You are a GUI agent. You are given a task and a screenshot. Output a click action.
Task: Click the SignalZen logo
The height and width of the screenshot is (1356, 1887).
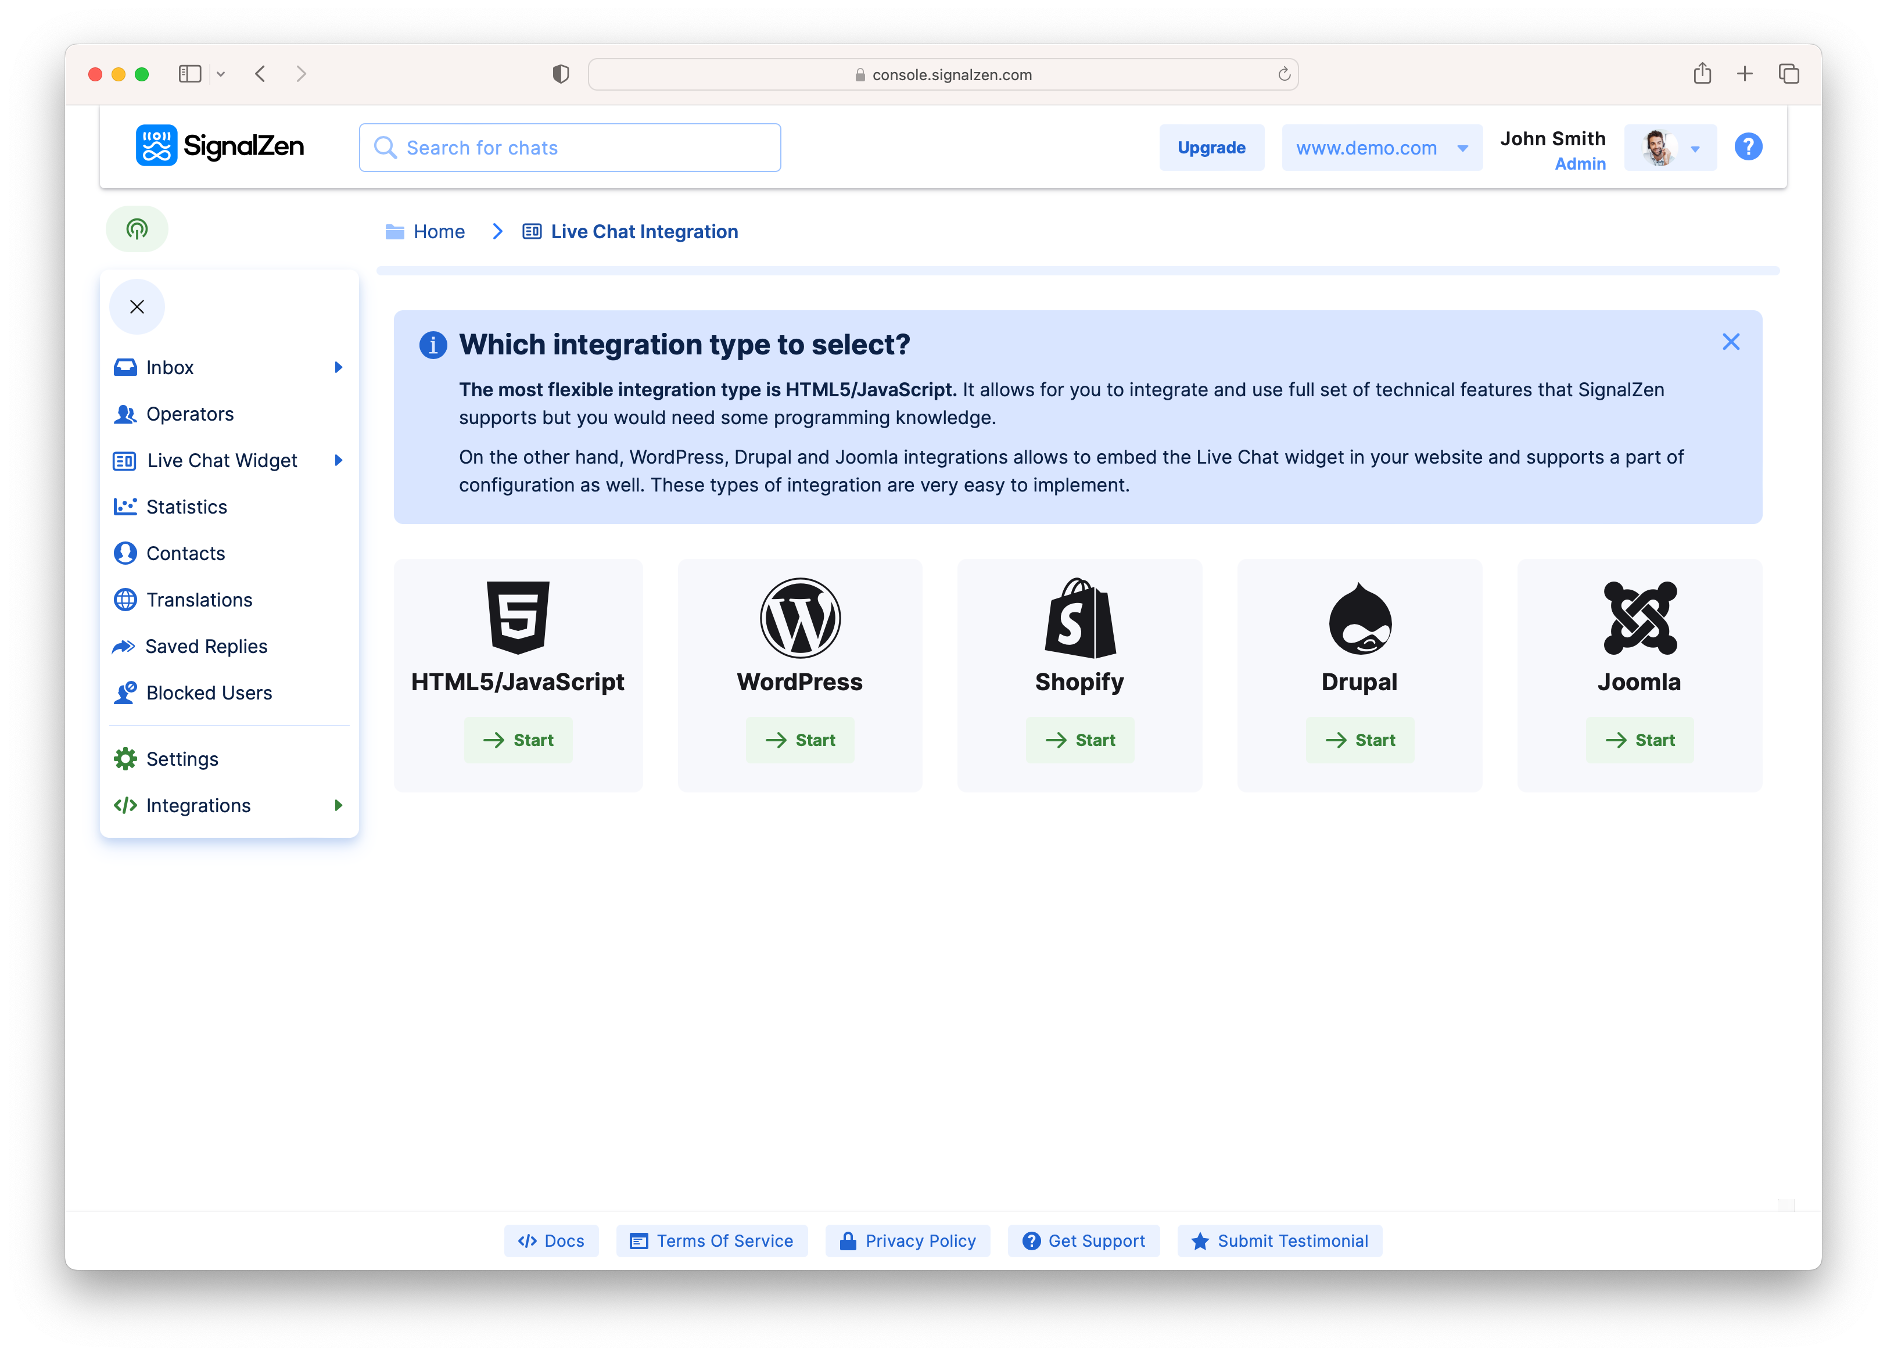[220, 146]
